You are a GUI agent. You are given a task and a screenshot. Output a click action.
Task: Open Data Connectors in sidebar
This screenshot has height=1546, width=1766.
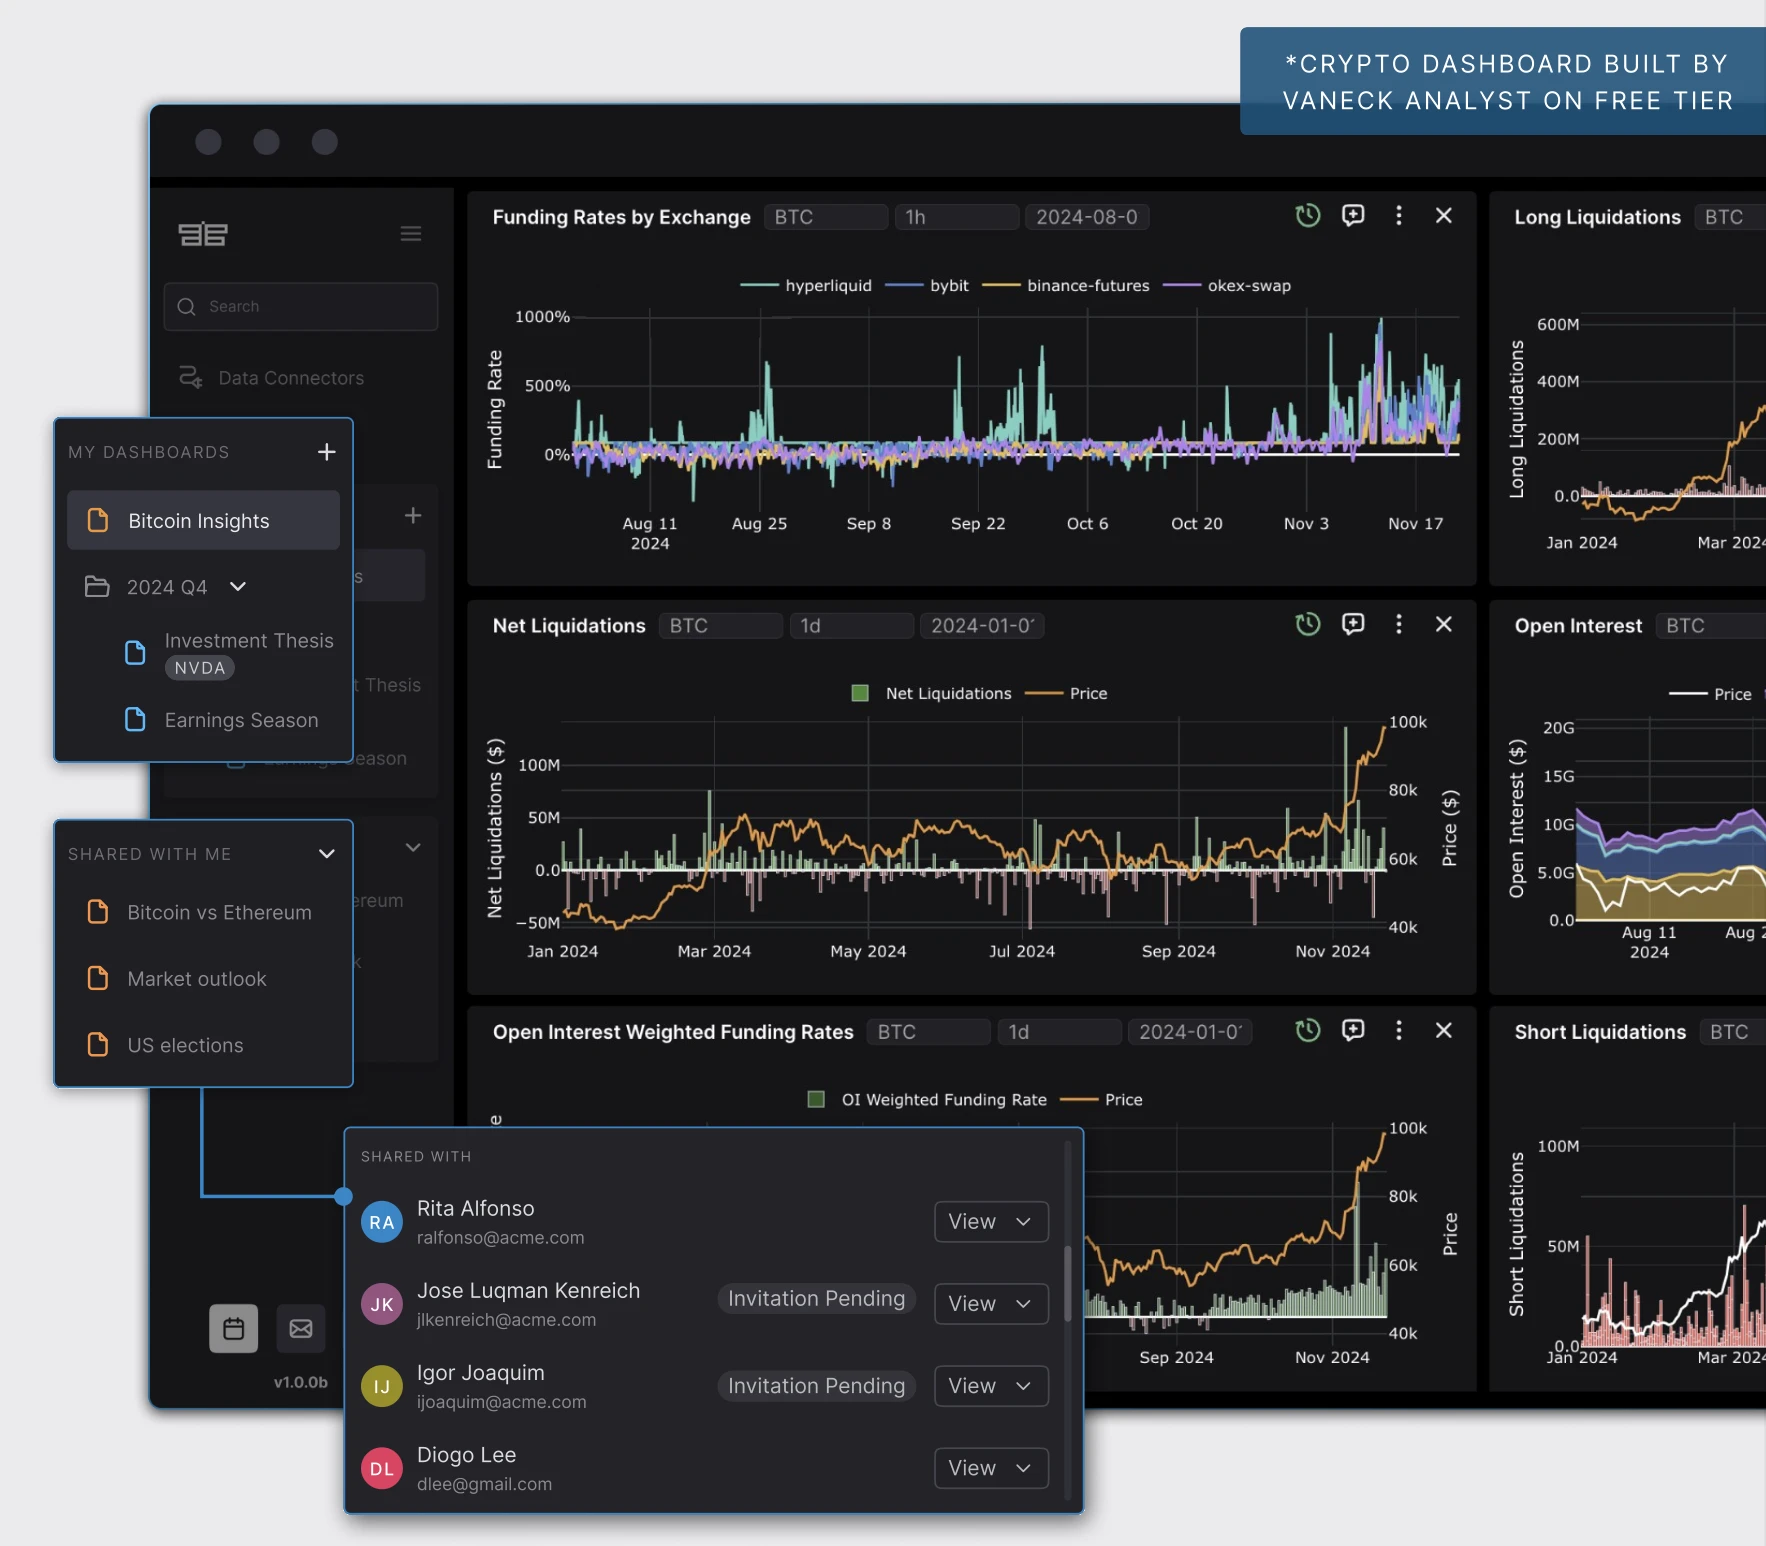point(290,378)
